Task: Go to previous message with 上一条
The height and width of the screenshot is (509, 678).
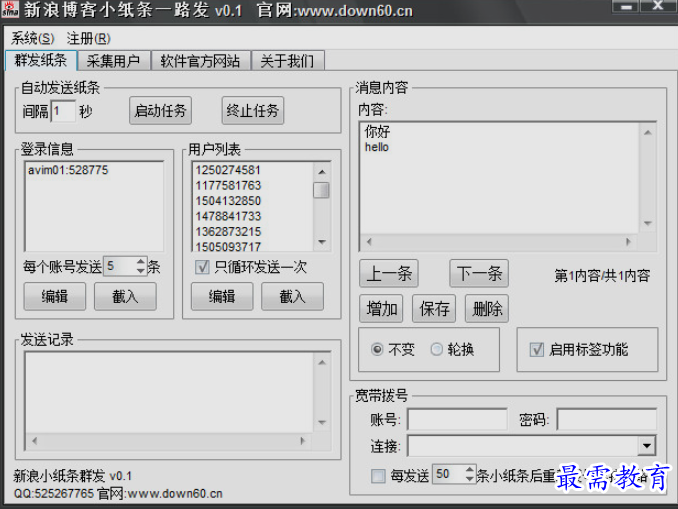Action: pyautogui.click(x=389, y=273)
